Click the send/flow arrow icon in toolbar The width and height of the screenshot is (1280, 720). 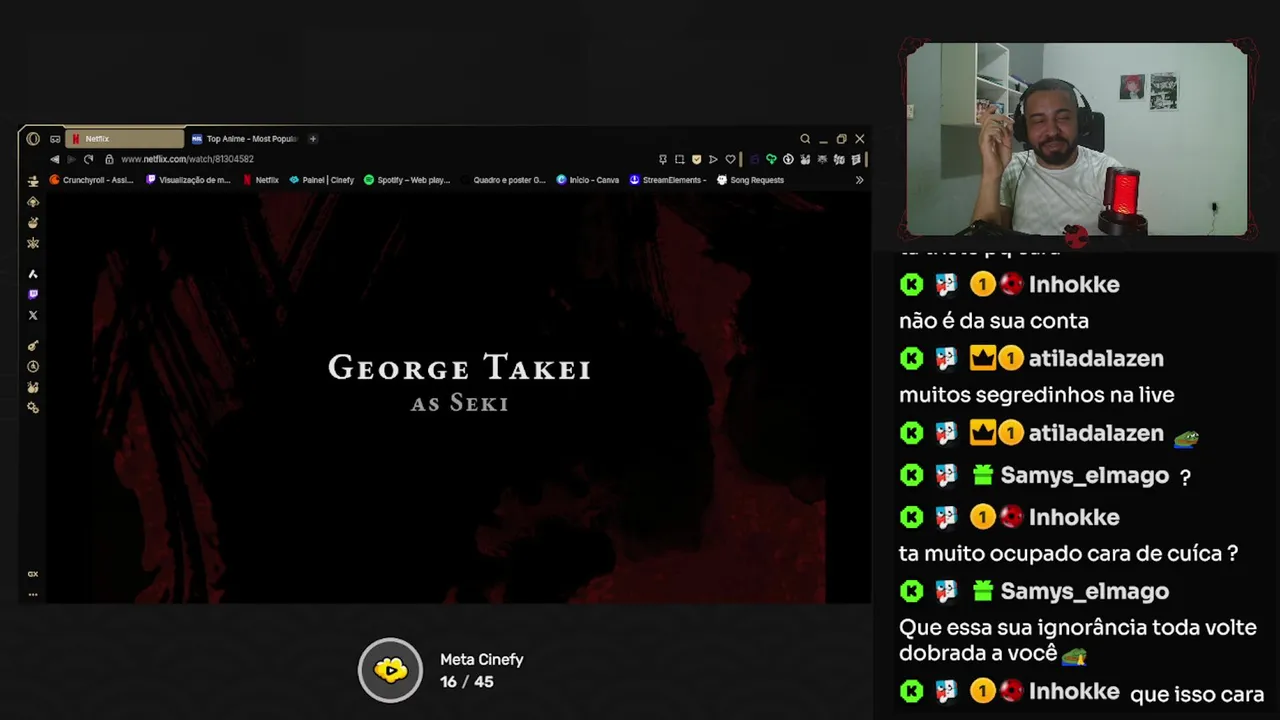click(713, 159)
